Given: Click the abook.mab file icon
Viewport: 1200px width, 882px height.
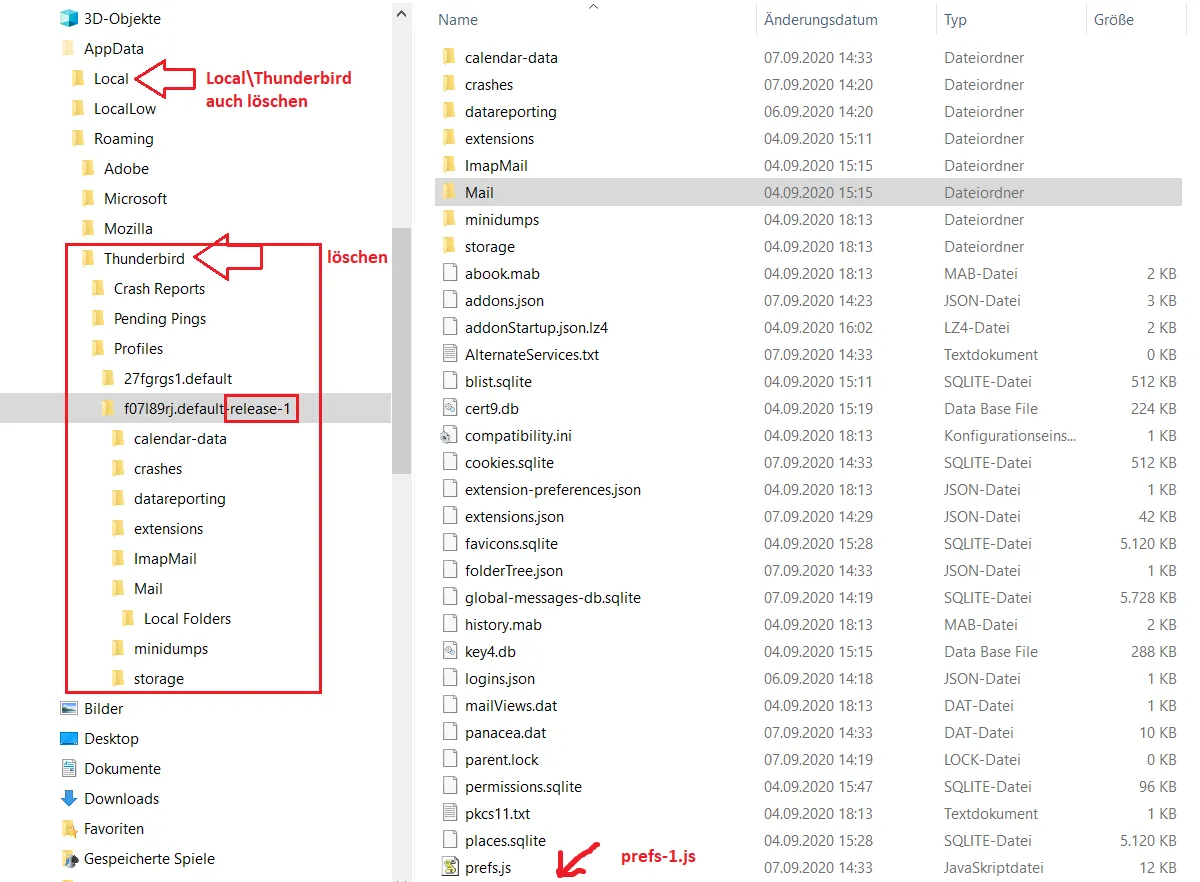Looking at the screenshot, I should tap(449, 273).
